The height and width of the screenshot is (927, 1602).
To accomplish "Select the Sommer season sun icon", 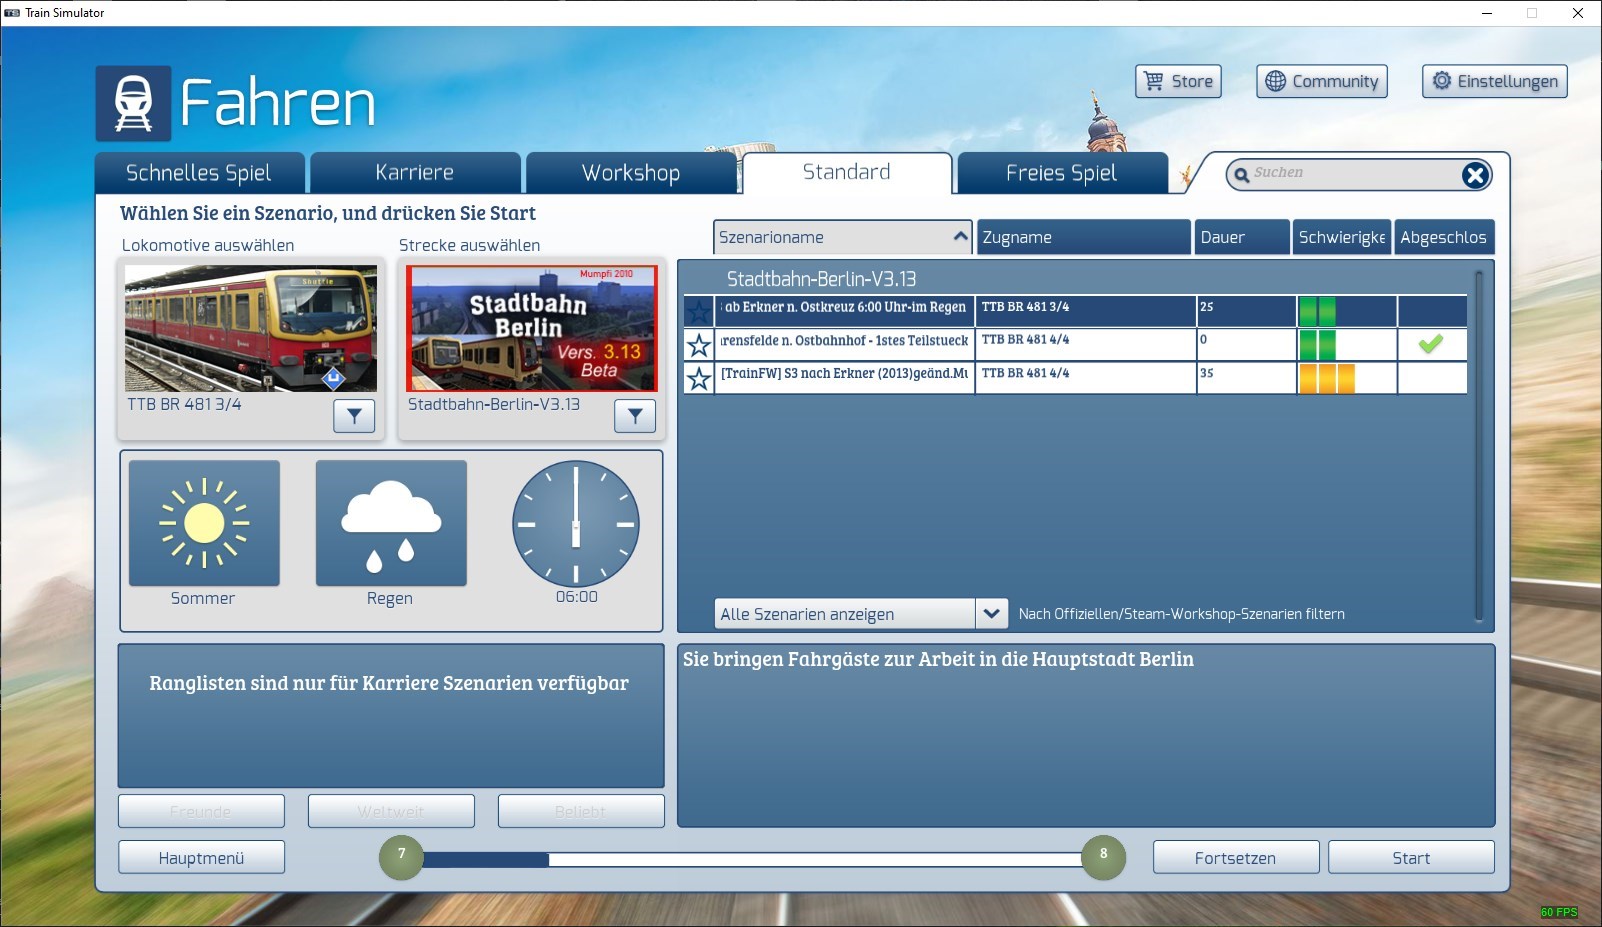I will tap(204, 523).
